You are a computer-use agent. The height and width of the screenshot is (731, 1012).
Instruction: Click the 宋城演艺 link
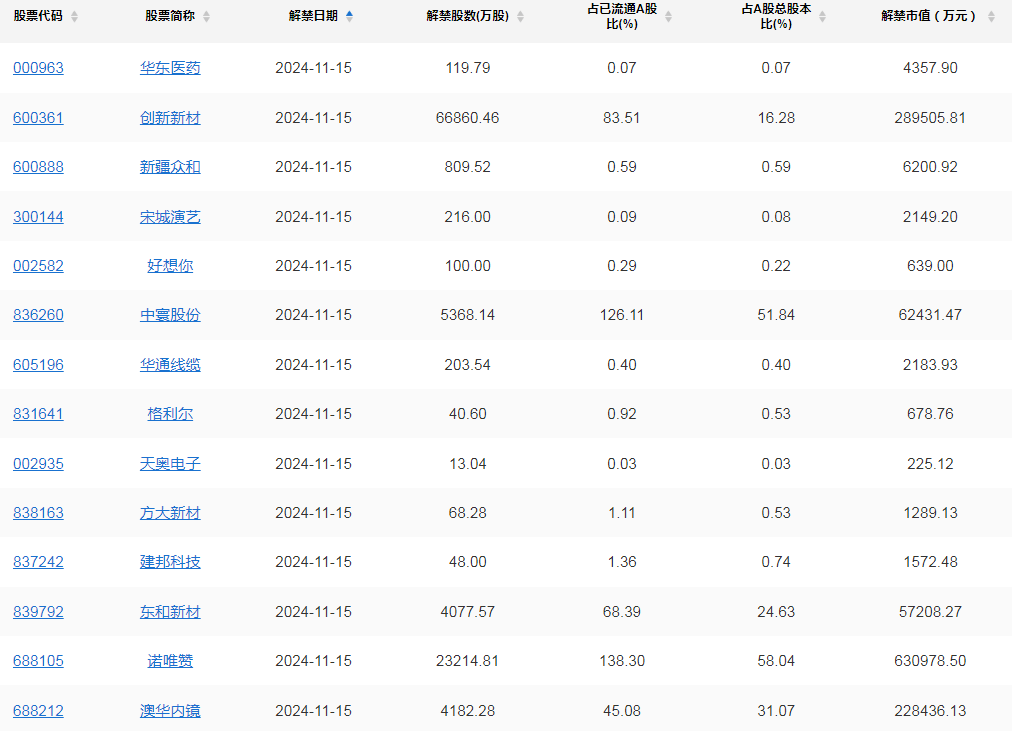pos(170,216)
